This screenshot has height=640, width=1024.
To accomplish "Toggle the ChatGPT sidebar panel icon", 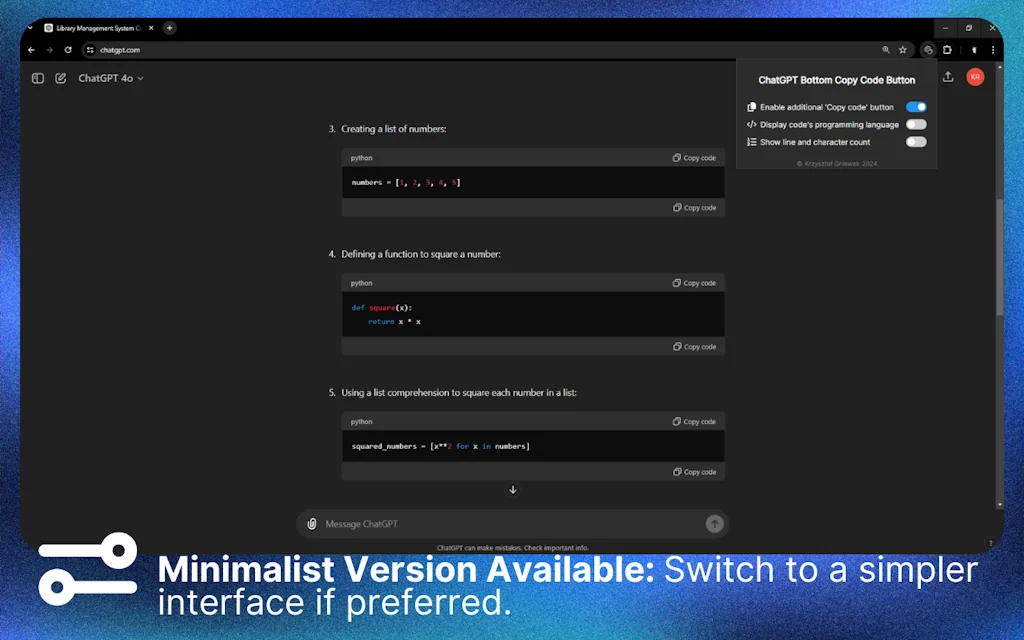I will pos(37,78).
